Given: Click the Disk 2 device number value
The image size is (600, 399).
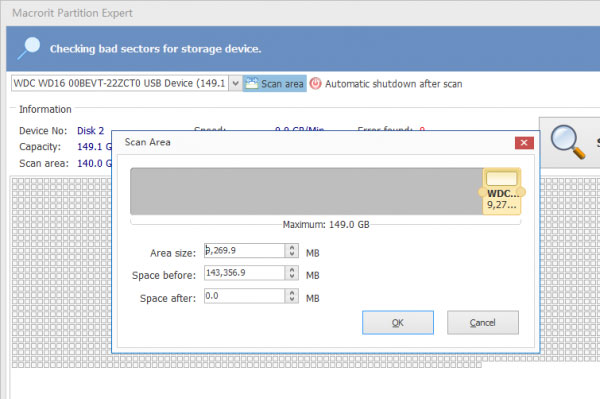Looking at the screenshot, I should 90,130.
